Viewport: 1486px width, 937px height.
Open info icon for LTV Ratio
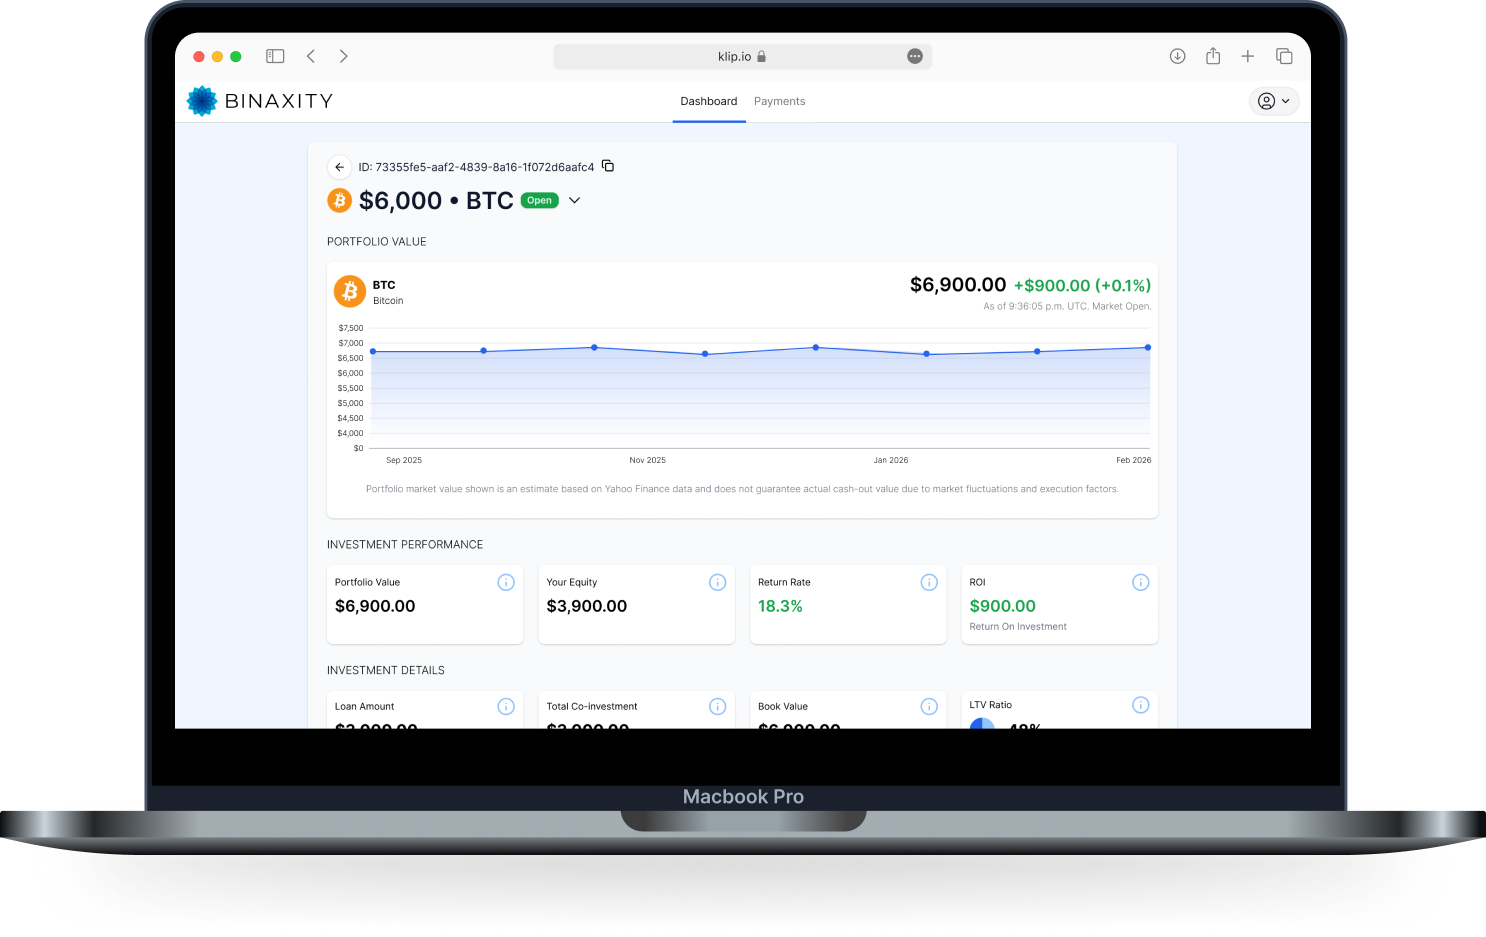tap(1140, 705)
